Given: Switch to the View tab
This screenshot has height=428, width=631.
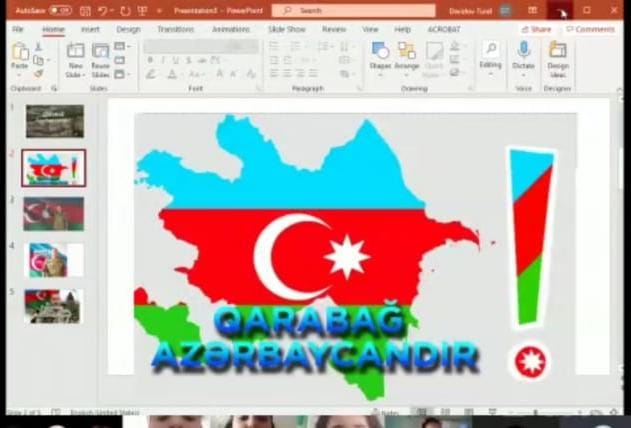Looking at the screenshot, I should coord(370,29).
